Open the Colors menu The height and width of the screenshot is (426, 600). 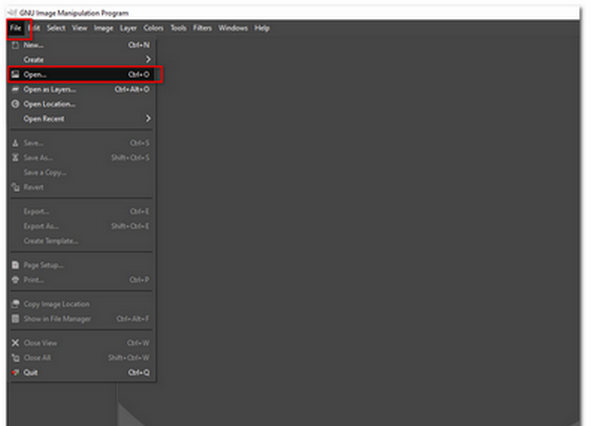[x=153, y=28]
